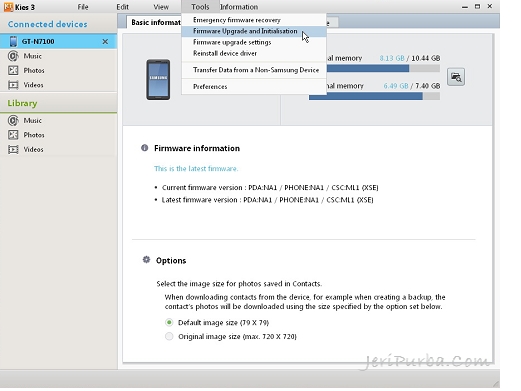Open the Information menu
Screen dimensions: 521x391
point(239,7)
